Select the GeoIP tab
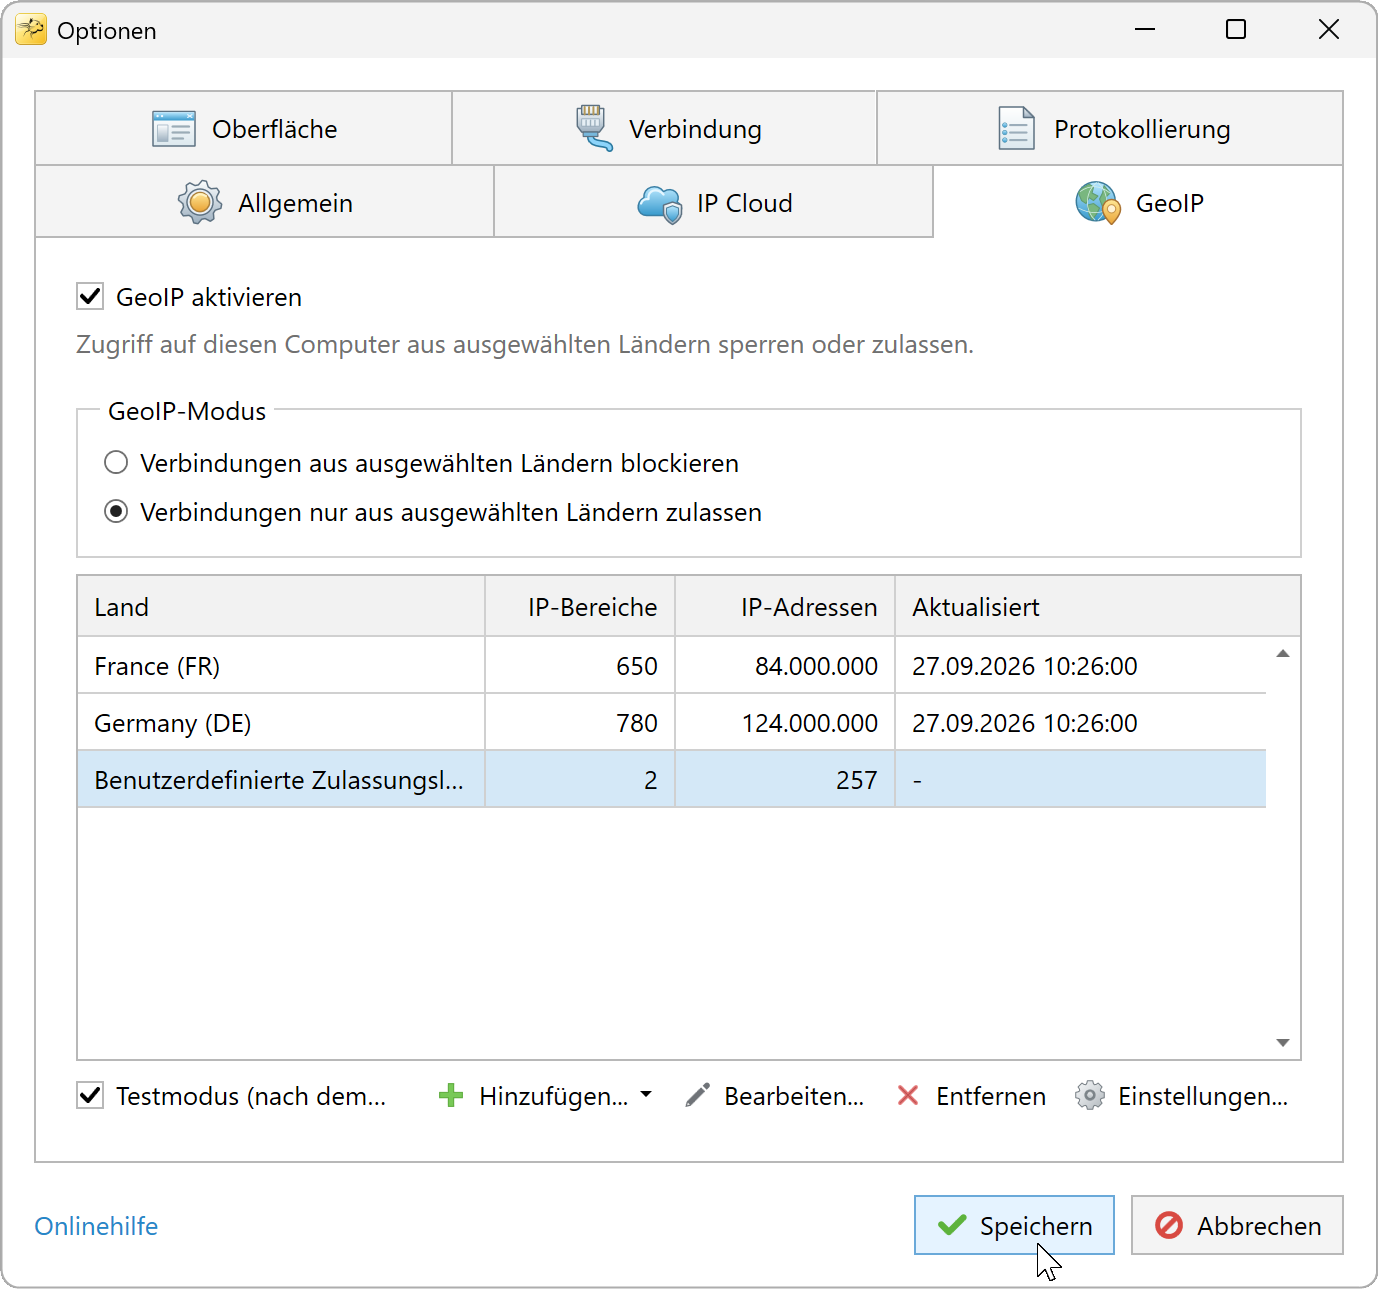 coord(1138,203)
